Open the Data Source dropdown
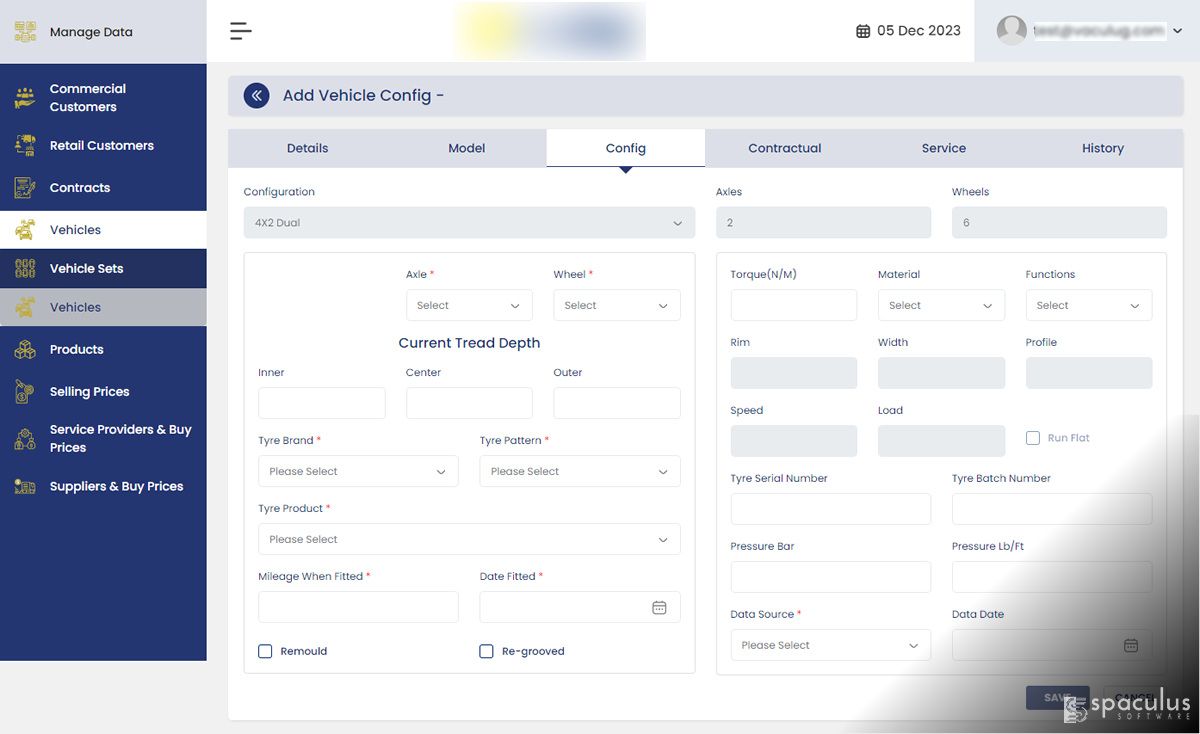 pyautogui.click(x=830, y=646)
